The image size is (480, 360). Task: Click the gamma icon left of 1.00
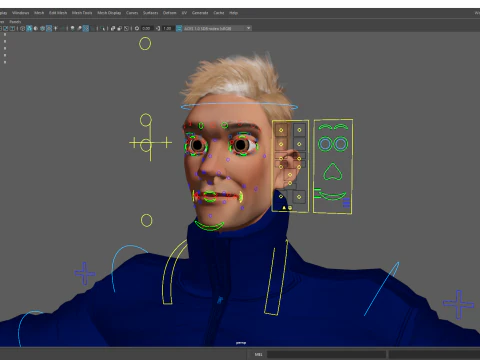coord(158,28)
